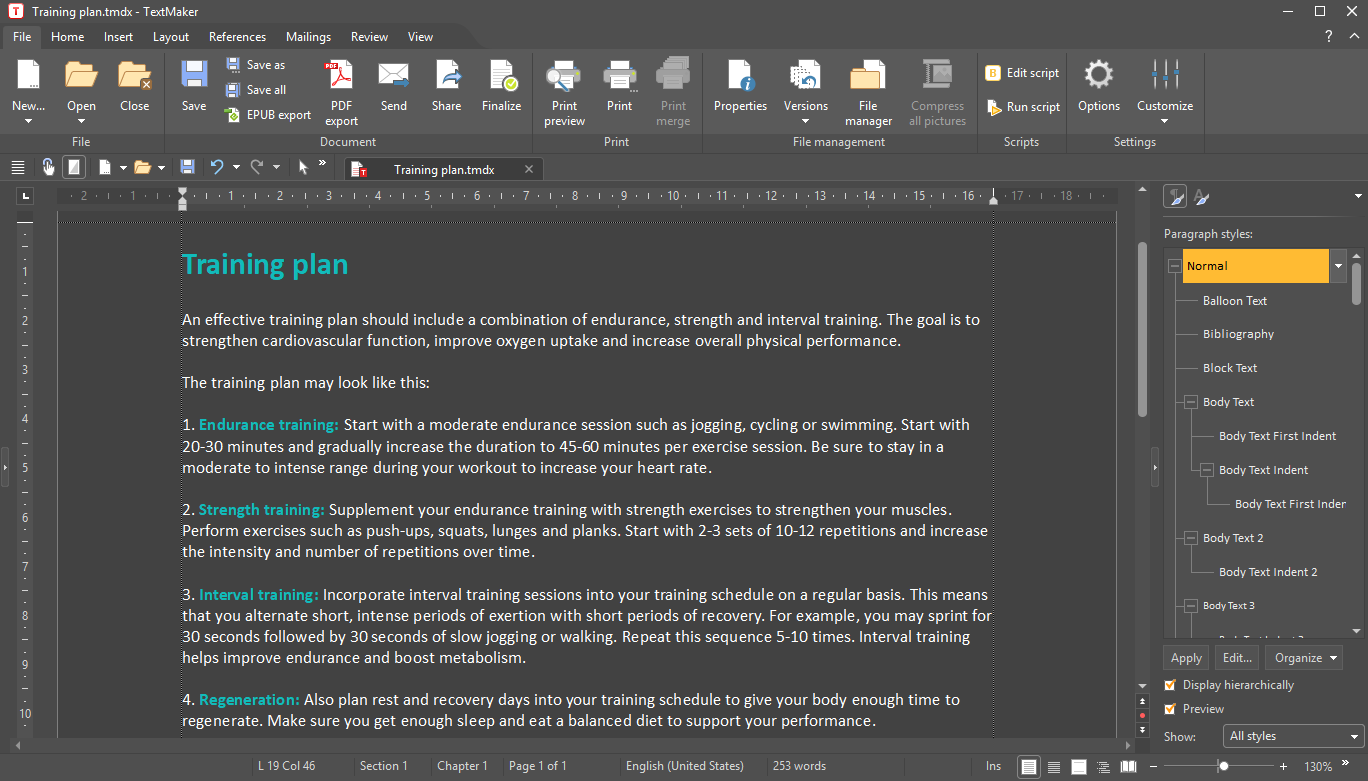Expand the Organize dropdown button
The height and width of the screenshot is (781, 1368).
[1303, 658]
